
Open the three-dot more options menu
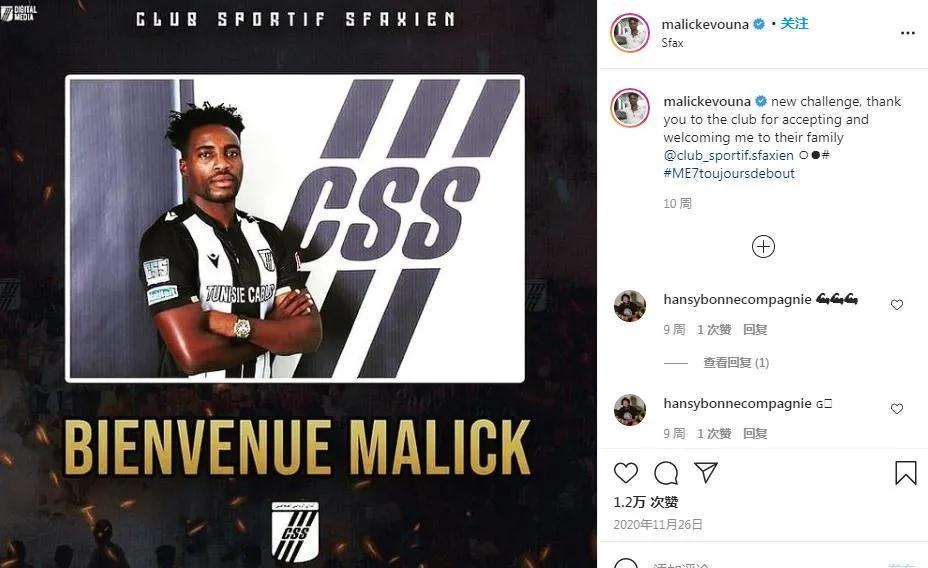[907, 33]
